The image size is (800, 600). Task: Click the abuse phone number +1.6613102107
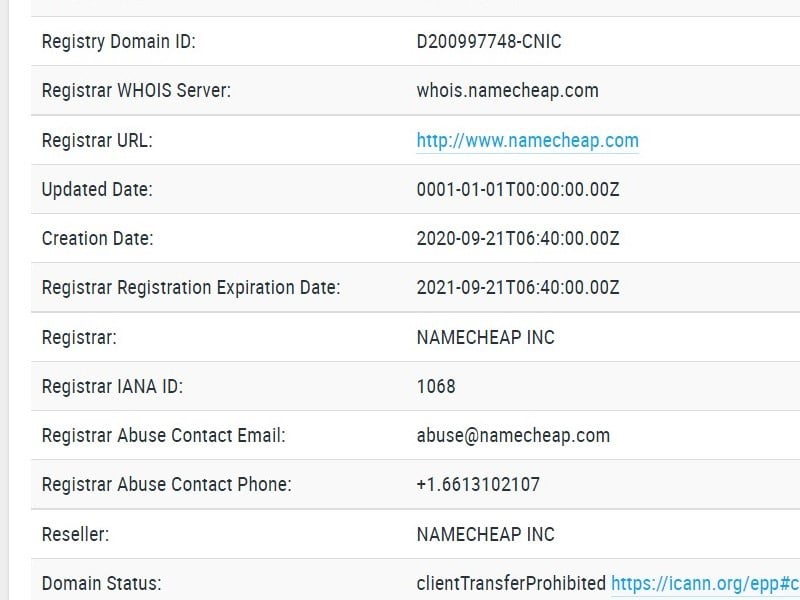478,485
